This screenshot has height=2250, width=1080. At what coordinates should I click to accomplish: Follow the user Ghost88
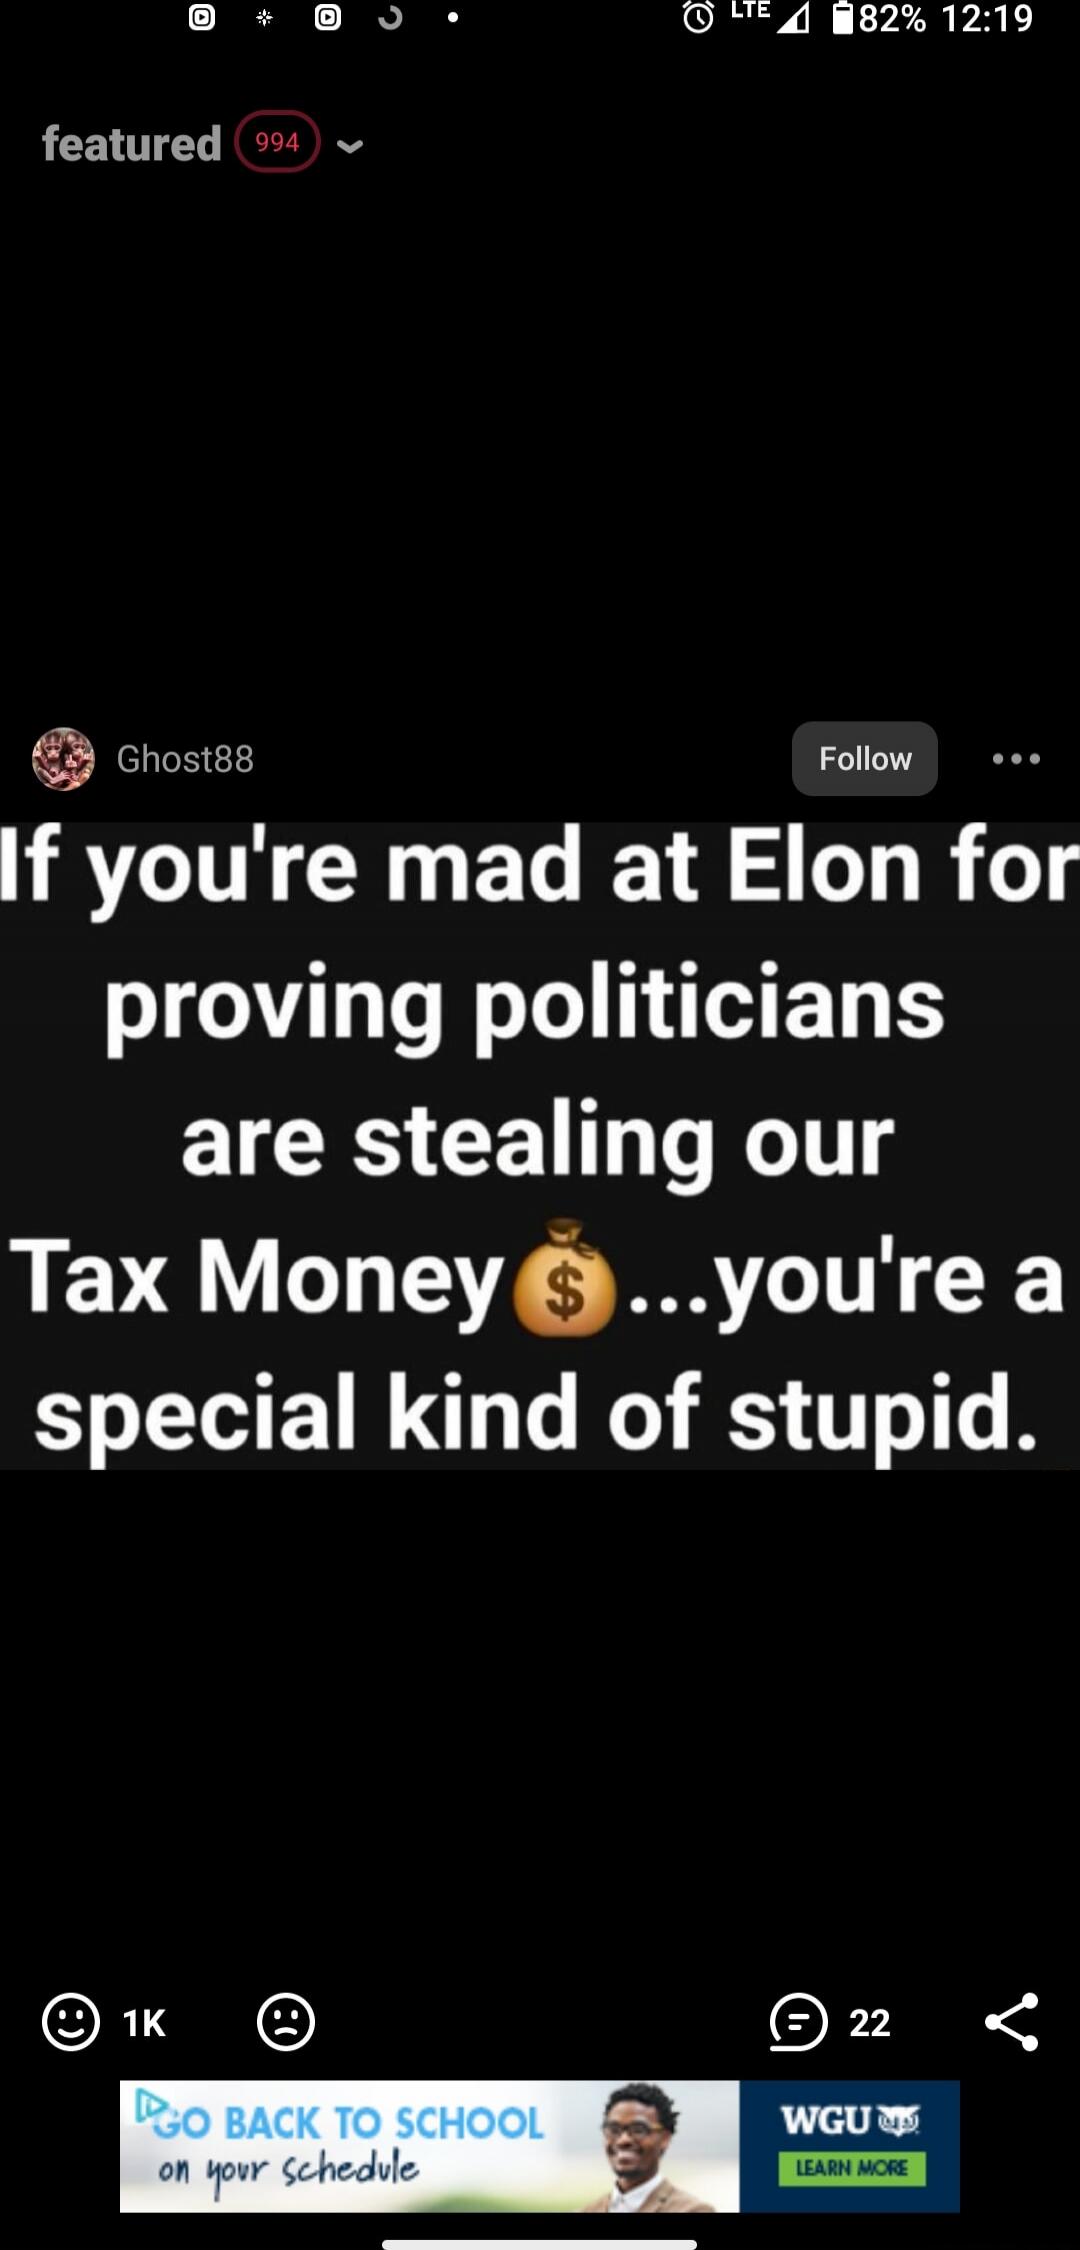865,759
